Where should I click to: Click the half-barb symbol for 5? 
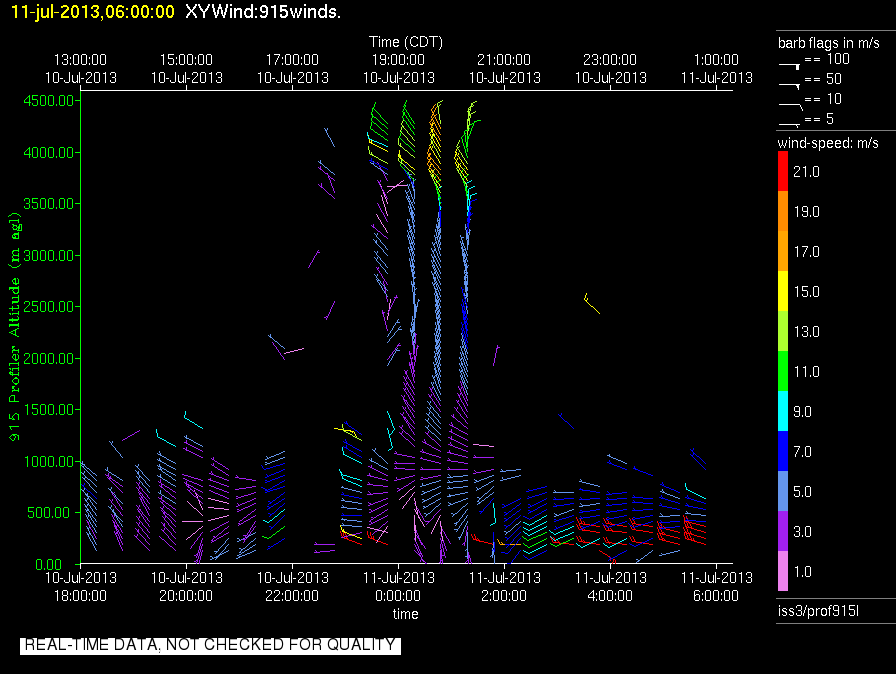click(790, 124)
